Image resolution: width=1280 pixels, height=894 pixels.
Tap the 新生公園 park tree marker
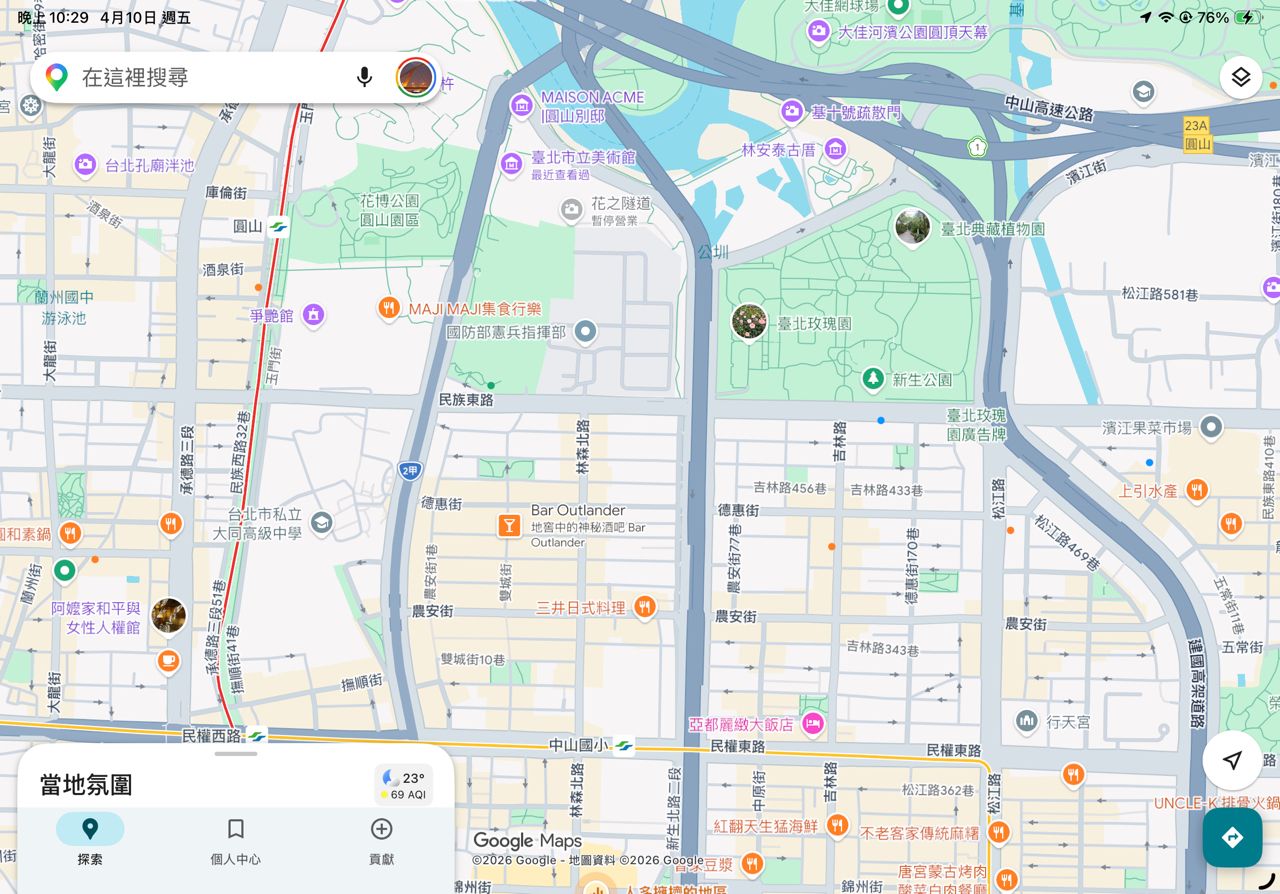(873, 379)
